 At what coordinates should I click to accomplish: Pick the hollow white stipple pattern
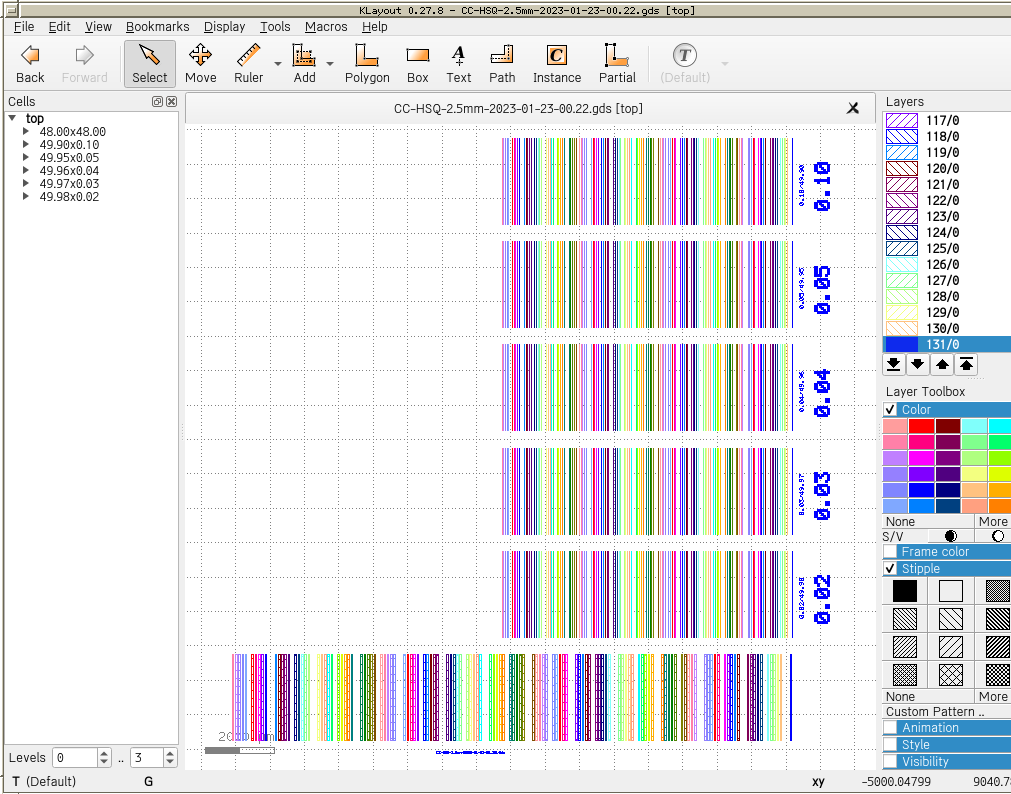[x=951, y=591]
